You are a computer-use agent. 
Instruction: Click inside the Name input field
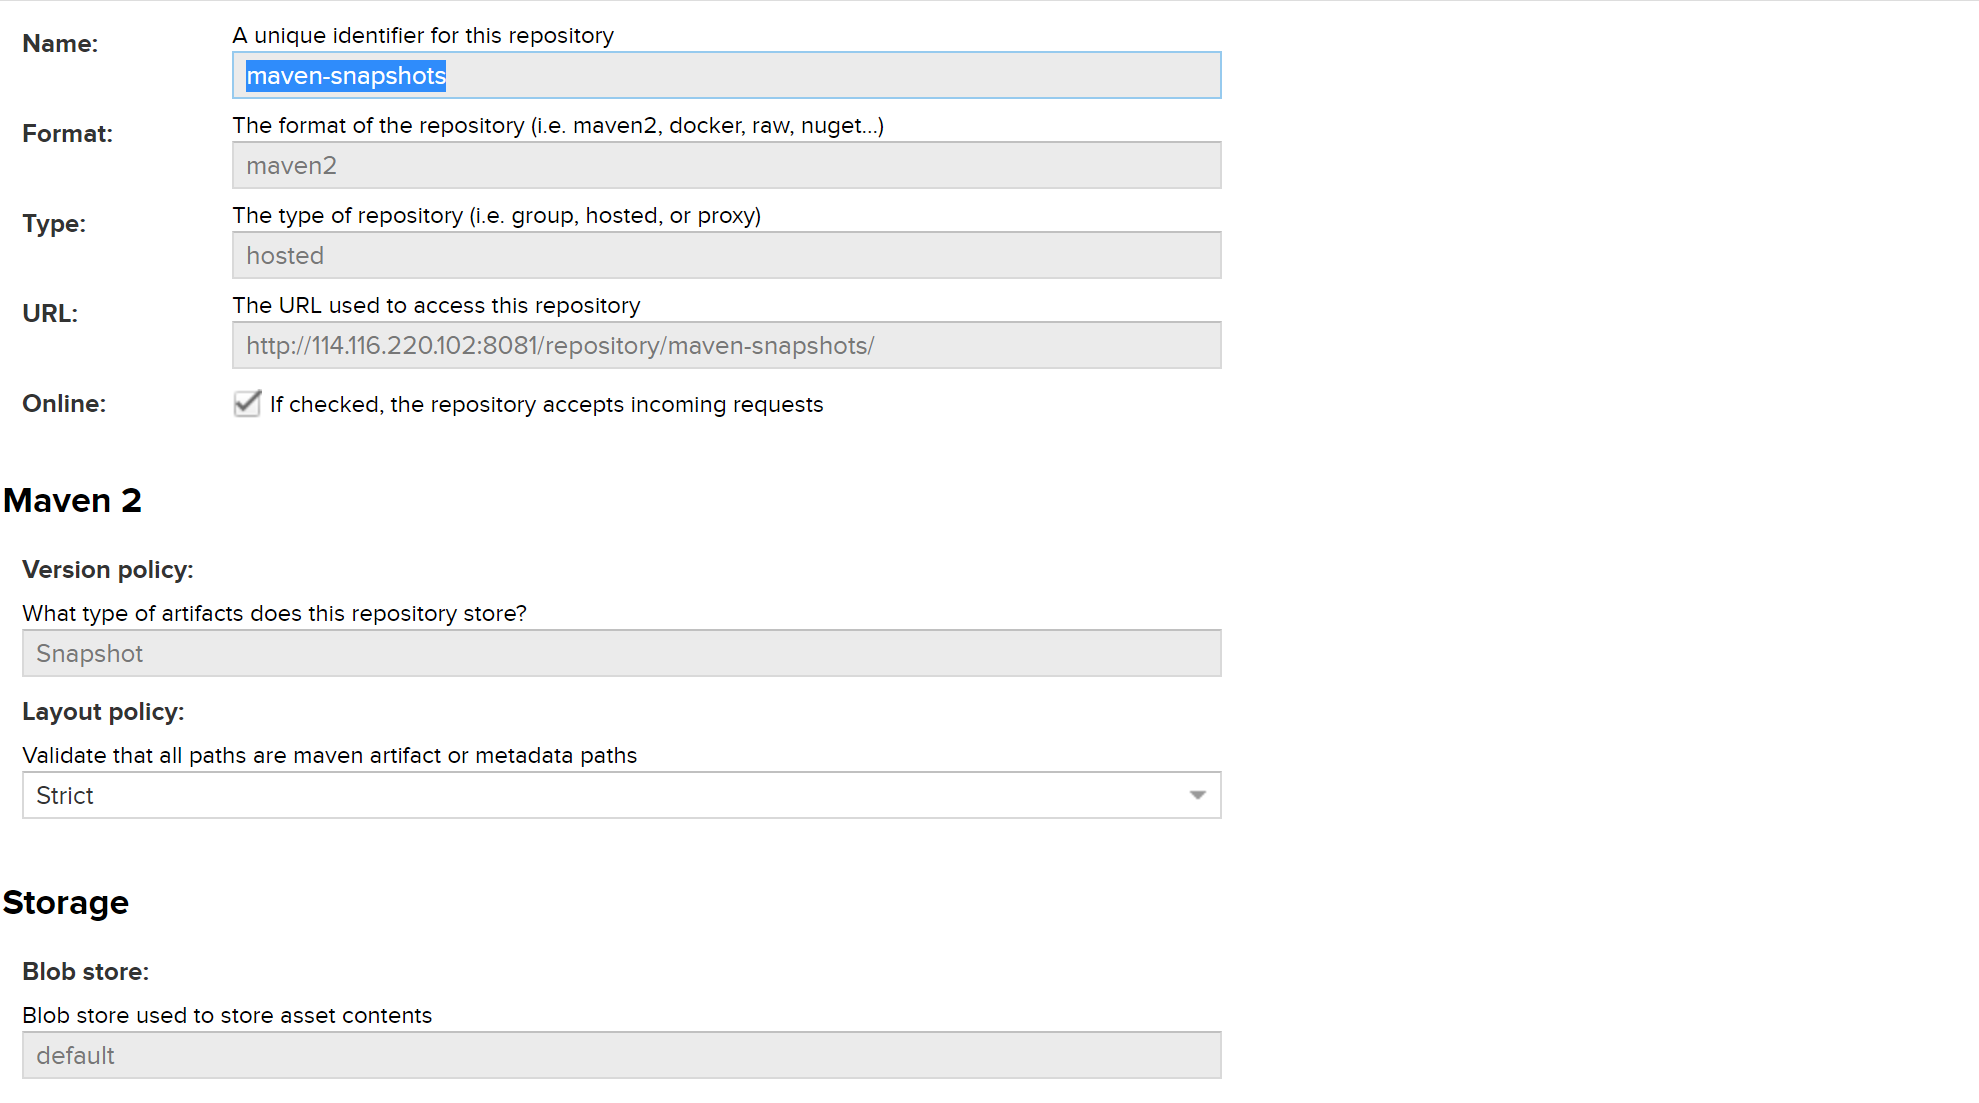point(727,75)
